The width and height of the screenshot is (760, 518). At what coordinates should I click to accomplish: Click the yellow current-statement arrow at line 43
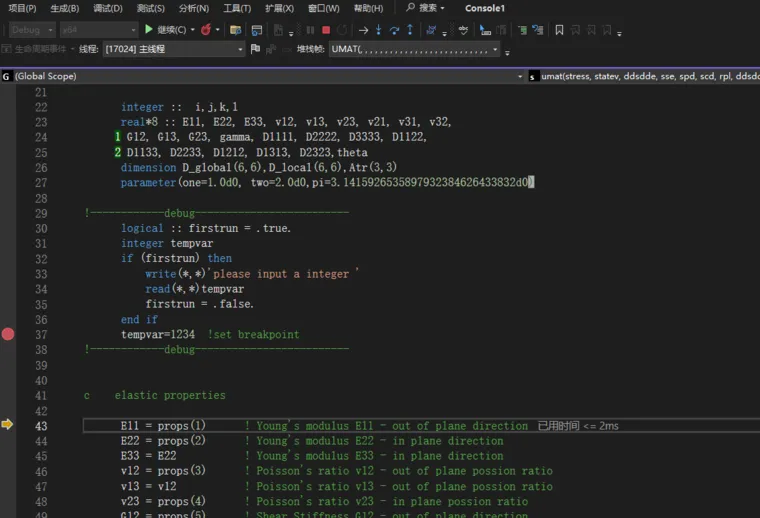pyautogui.click(x=7, y=424)
